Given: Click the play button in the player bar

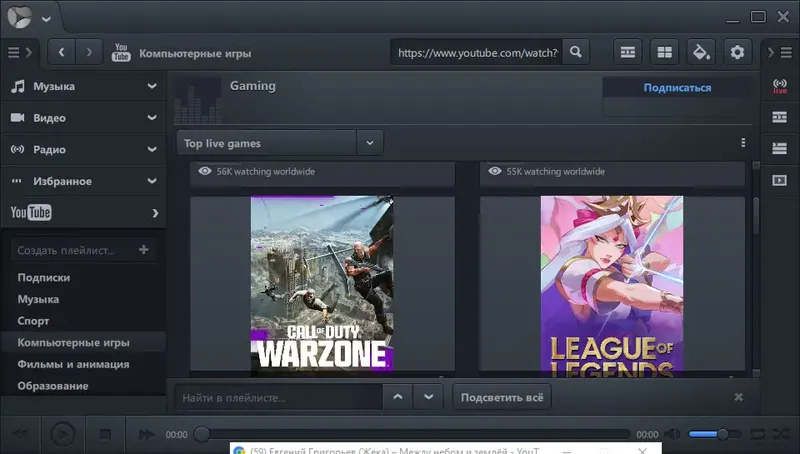Looking at the screenshot, I should click(x=63, y=435).
